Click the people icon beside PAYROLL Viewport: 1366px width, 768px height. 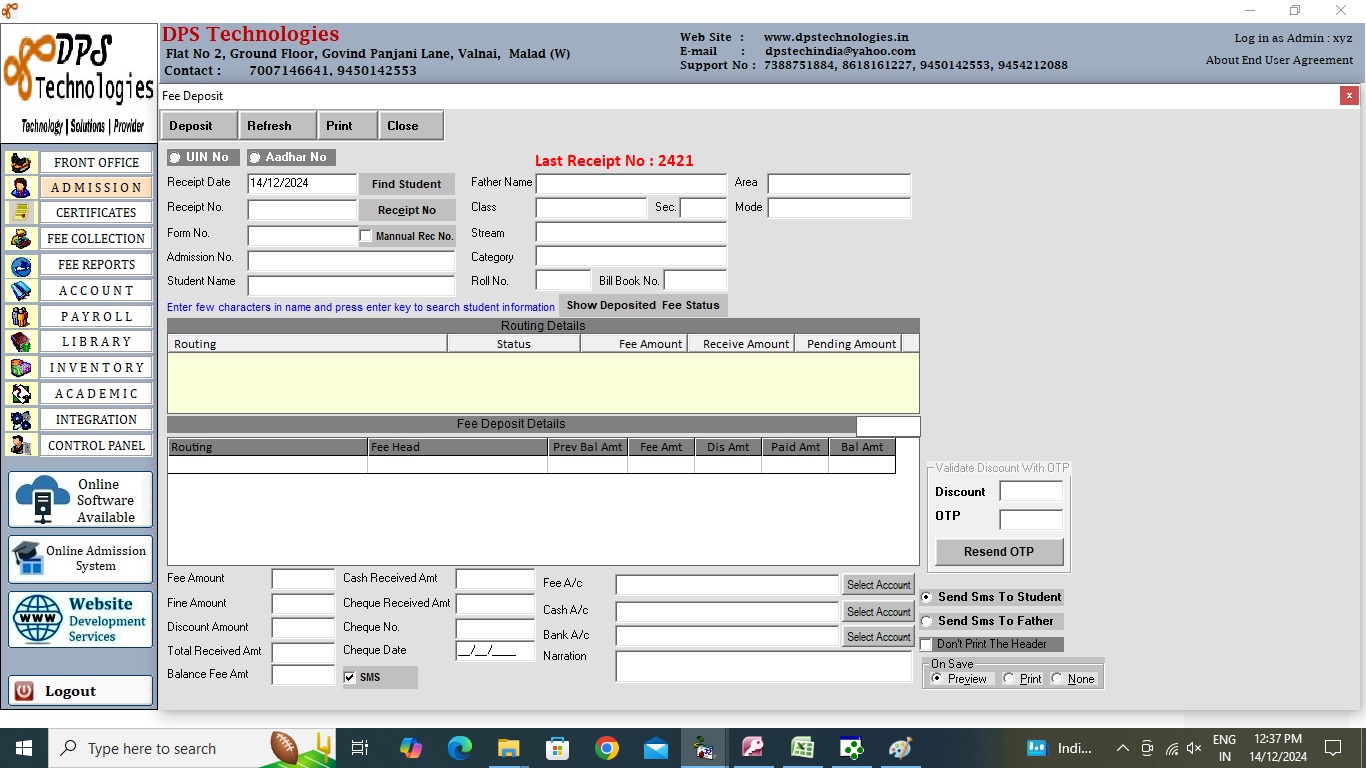click(x=21, y=317)
